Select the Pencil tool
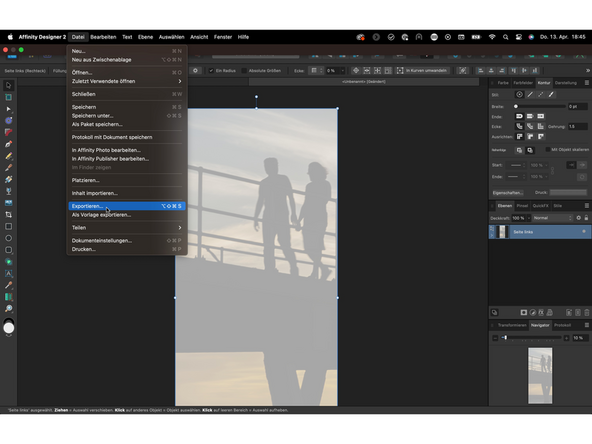 pyautogui.click(x=8, y=156)
